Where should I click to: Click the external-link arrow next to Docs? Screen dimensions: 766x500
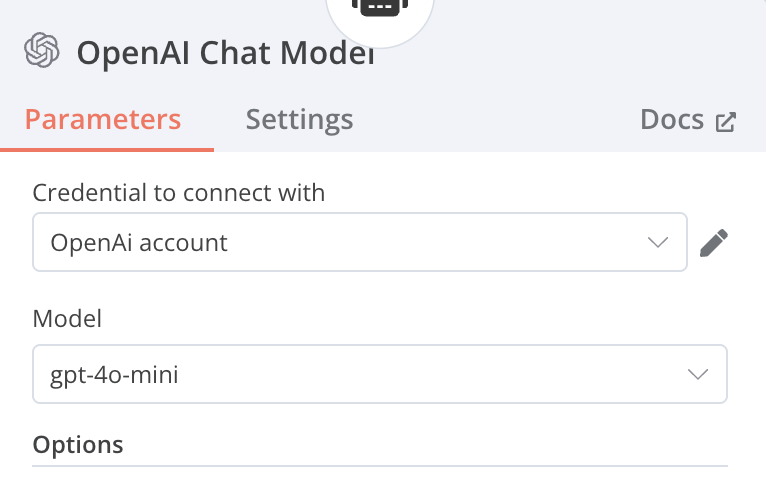(726, 122)
